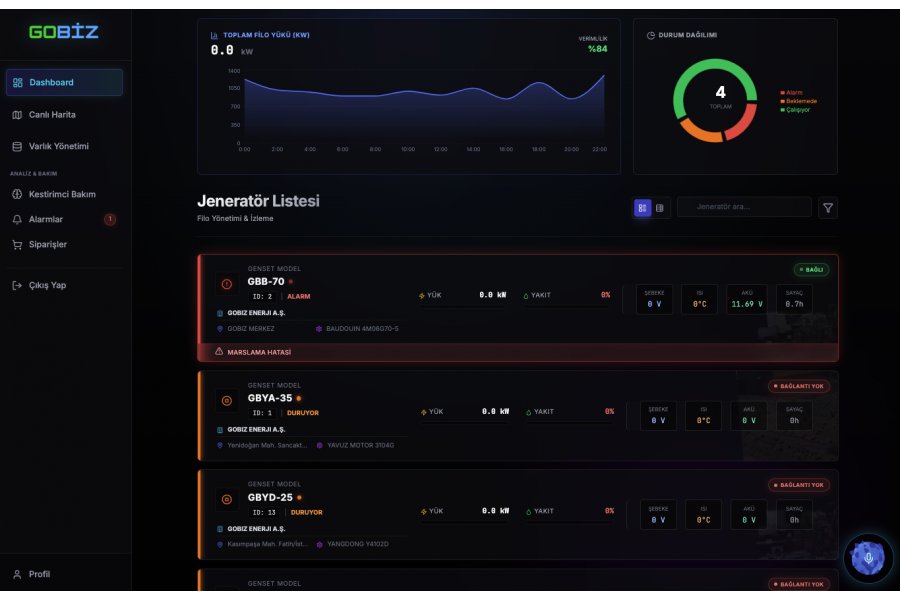Viewport: 900px width, 600px height.
Task: Click the GBB-70 alarm status icon
Action: click(x=225, y=285)
